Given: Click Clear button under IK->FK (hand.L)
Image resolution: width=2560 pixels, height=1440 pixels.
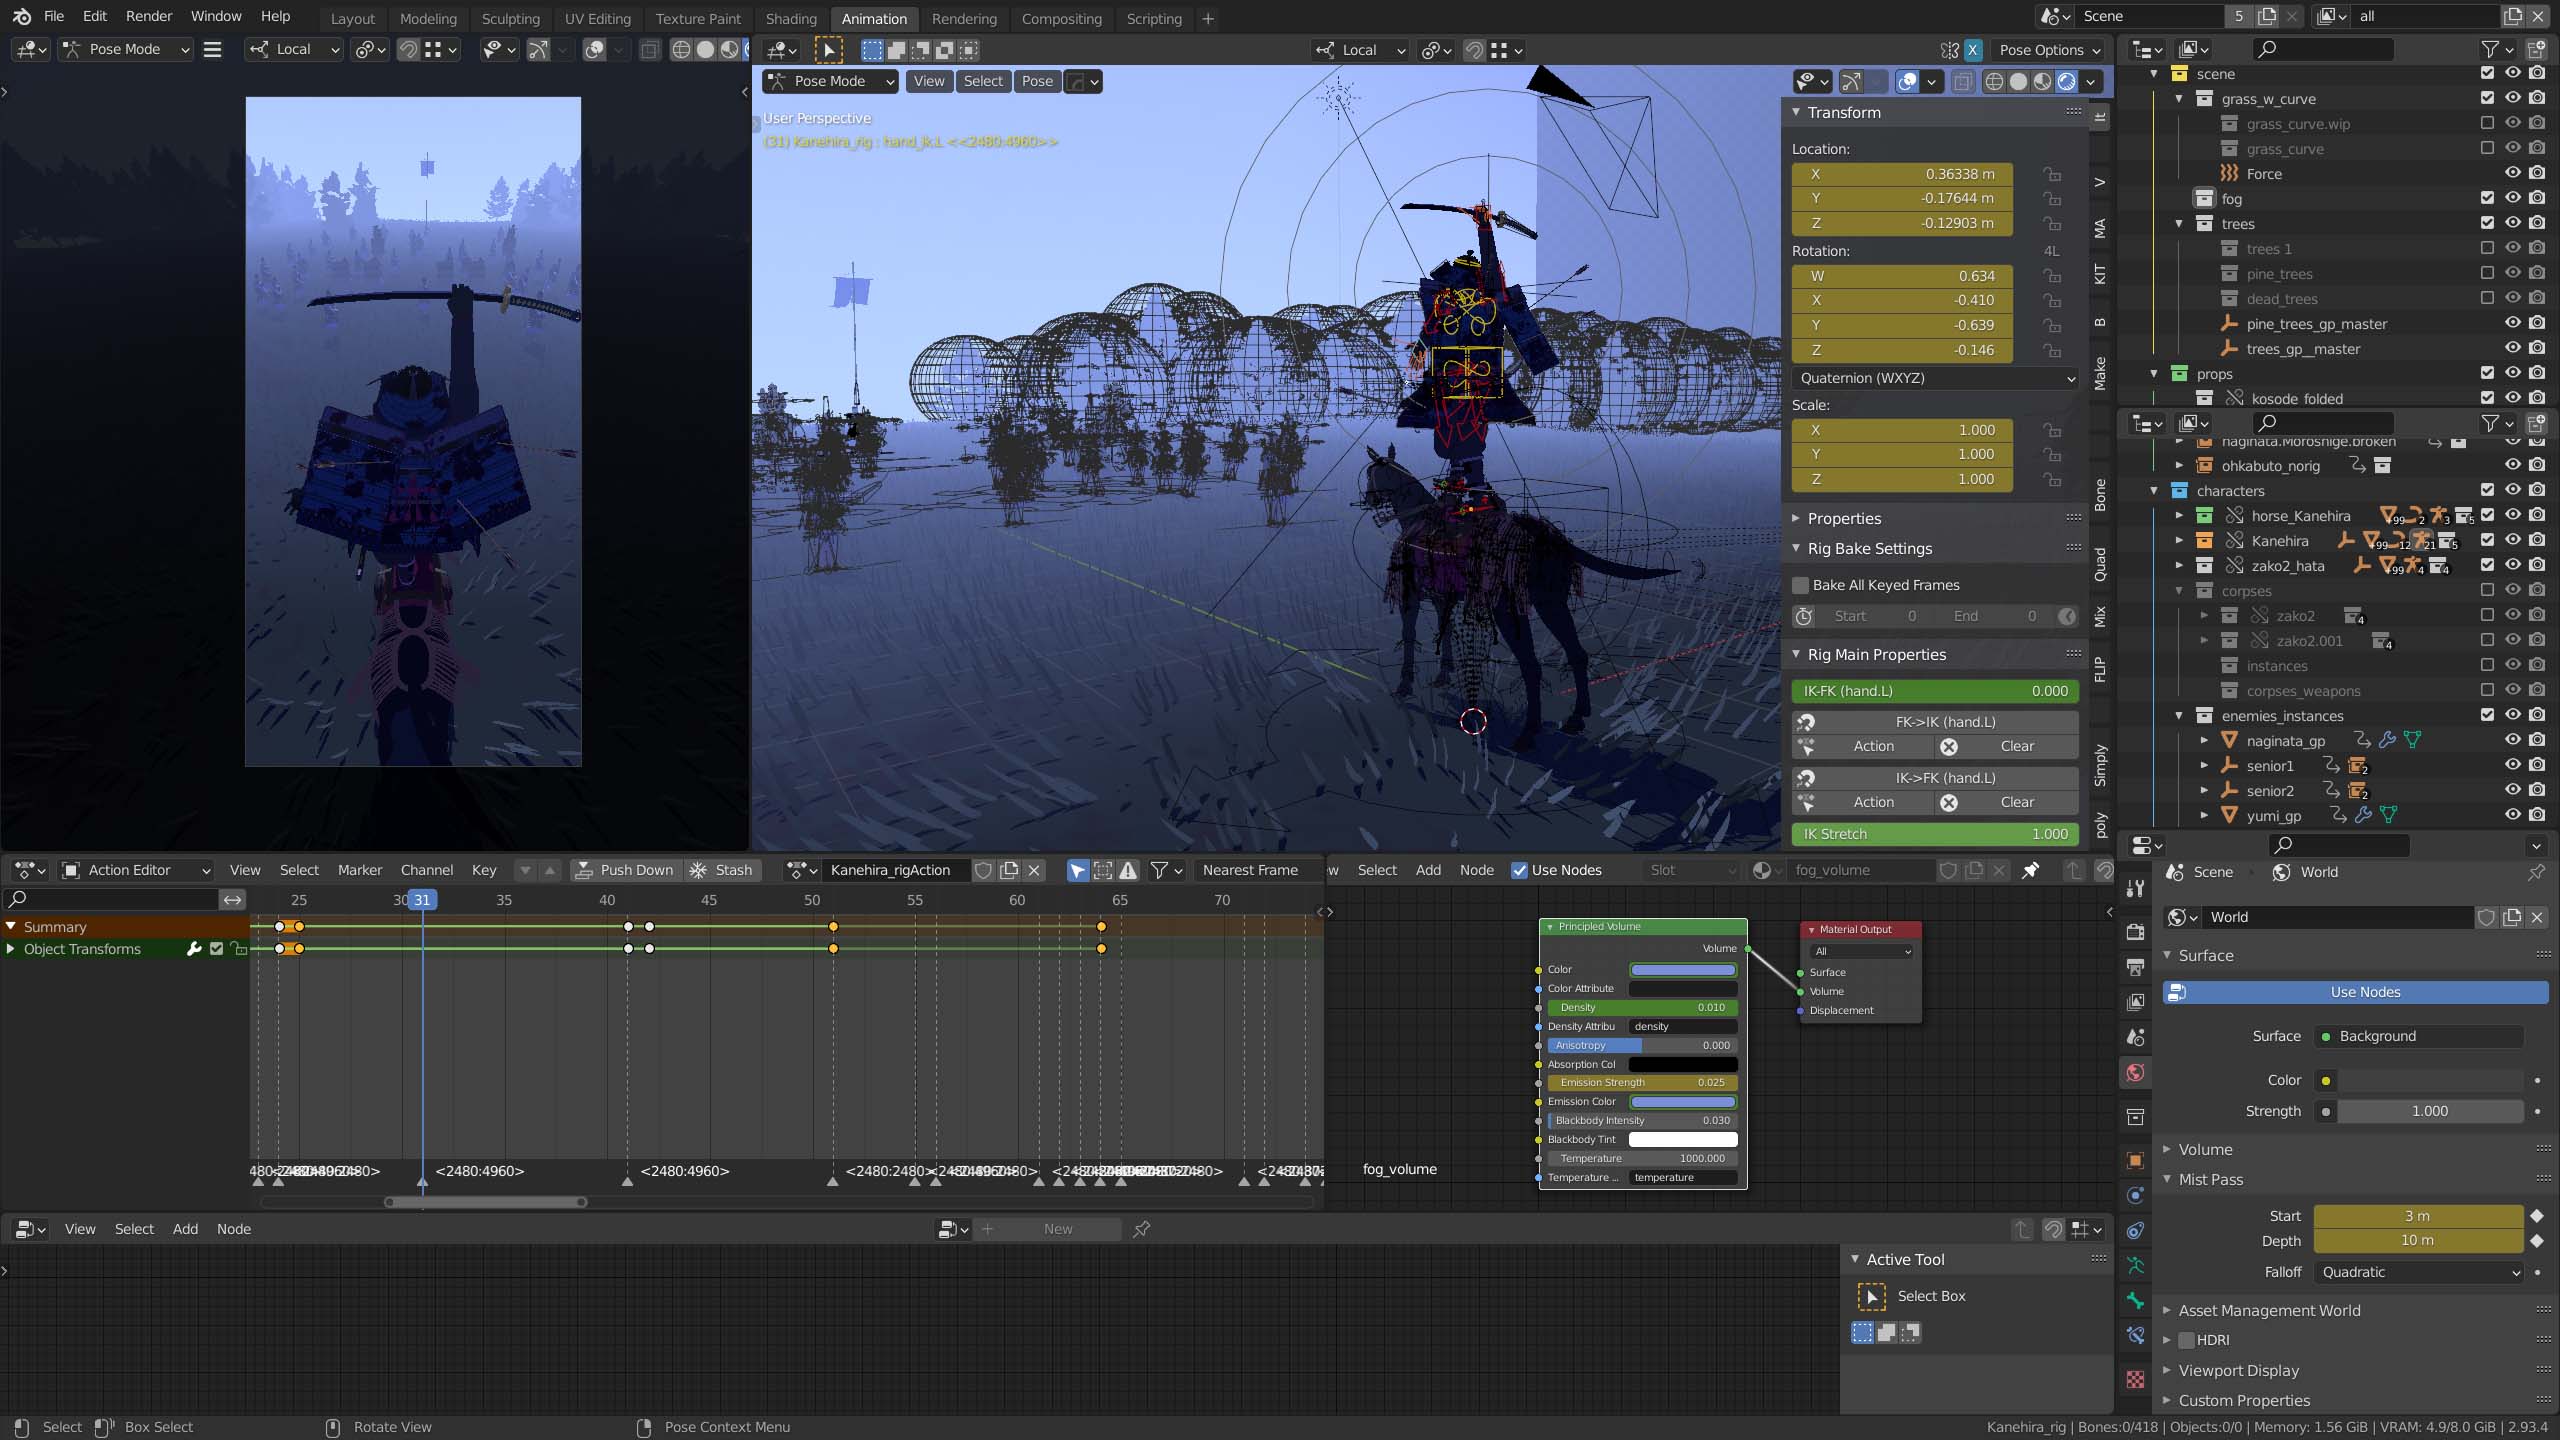Looking at the screenshot, I should click(2008, 803).
